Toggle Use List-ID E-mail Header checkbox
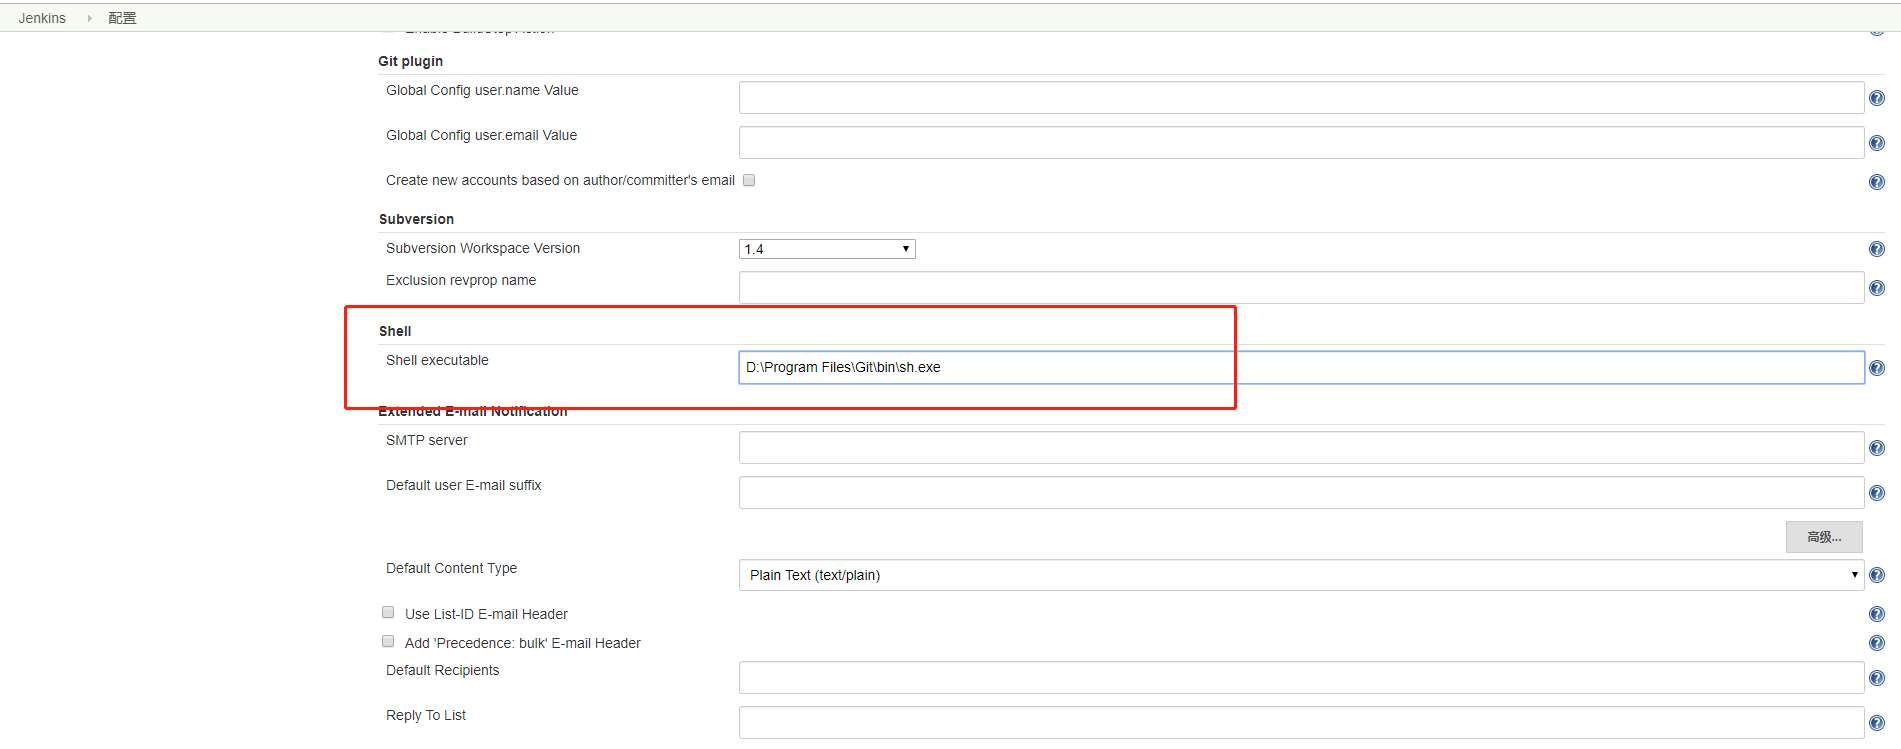Viewport: 1901px width, 749px height. (388, 612)
